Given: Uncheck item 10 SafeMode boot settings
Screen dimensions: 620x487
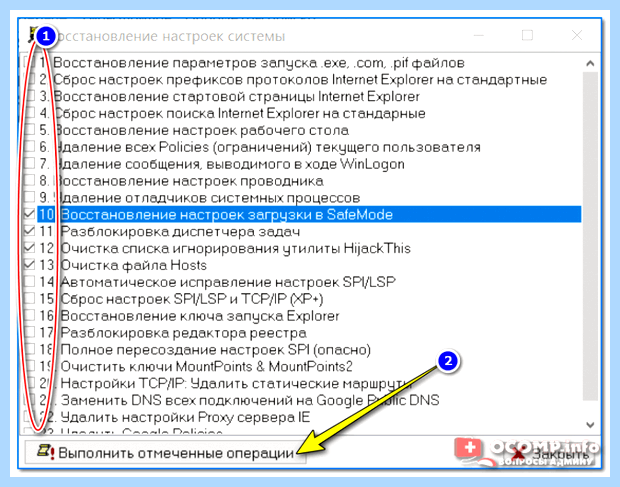Looking at the screenshot, I should click(x=29, y=214).
